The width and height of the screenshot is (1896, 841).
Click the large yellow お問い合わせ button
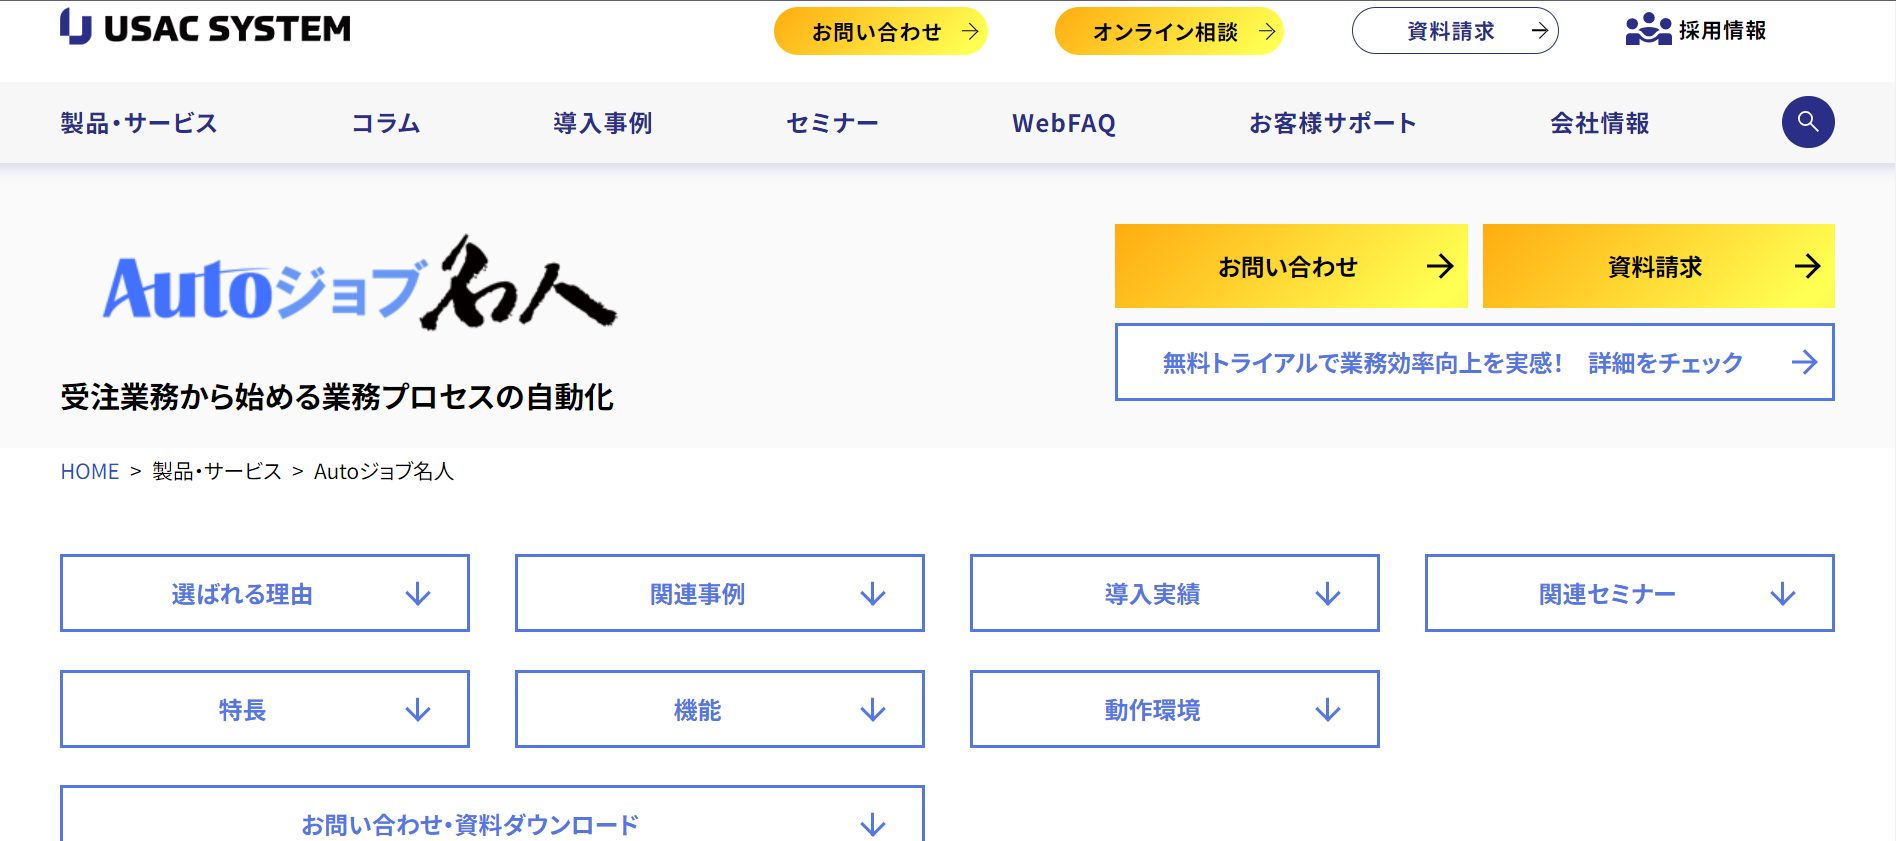coord(1291,266)
